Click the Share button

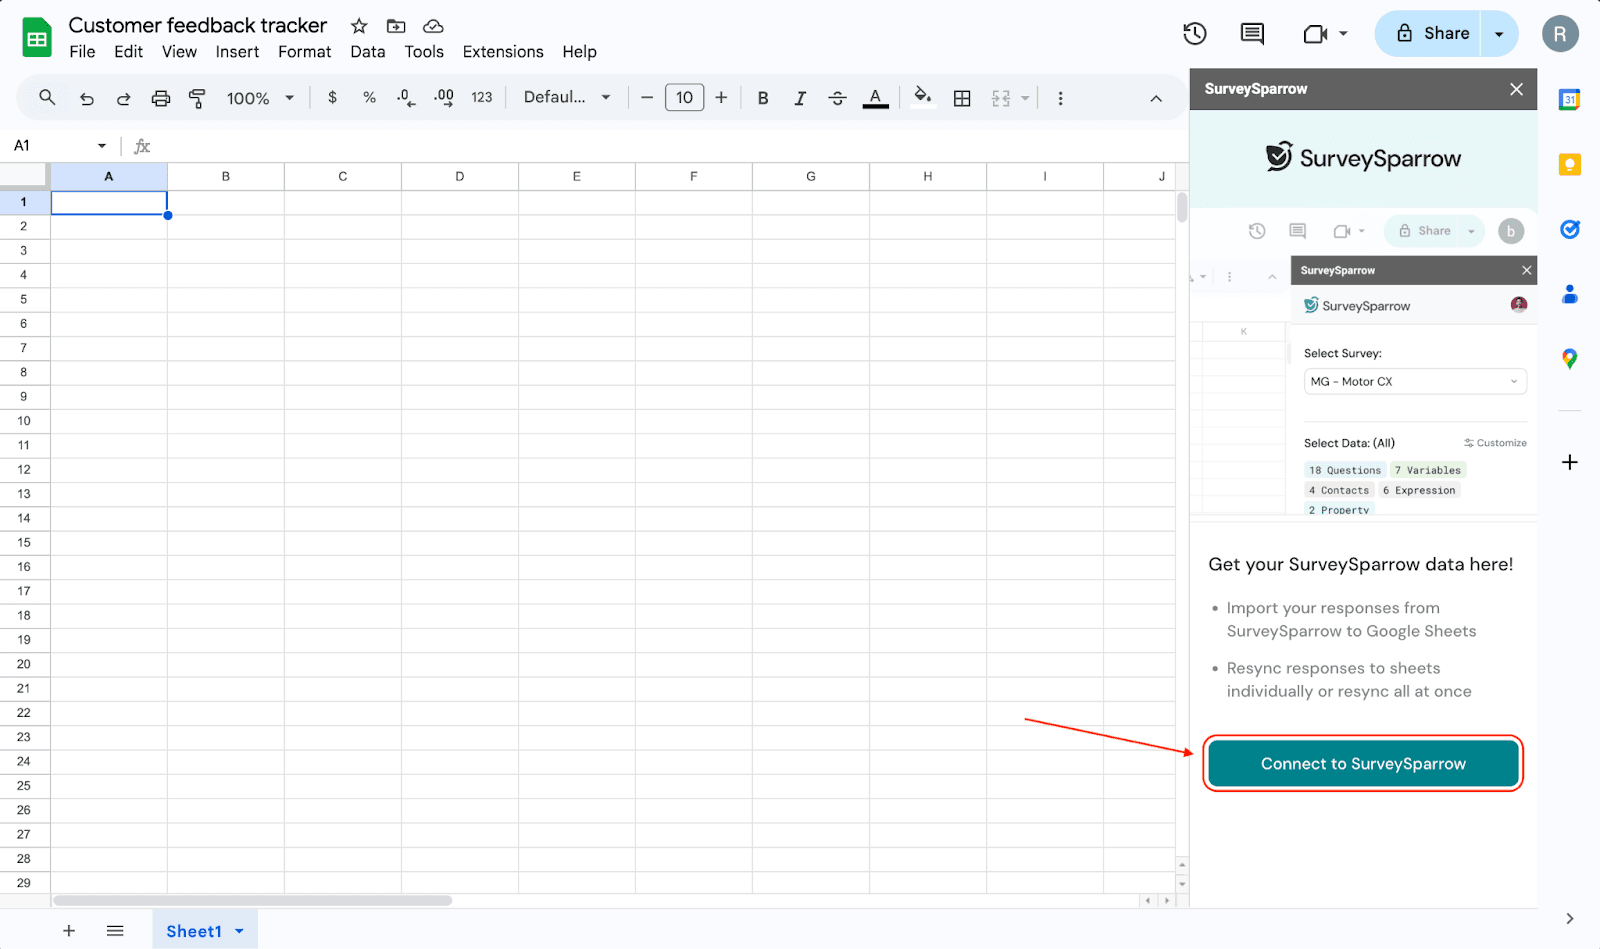pos(1431,34)
